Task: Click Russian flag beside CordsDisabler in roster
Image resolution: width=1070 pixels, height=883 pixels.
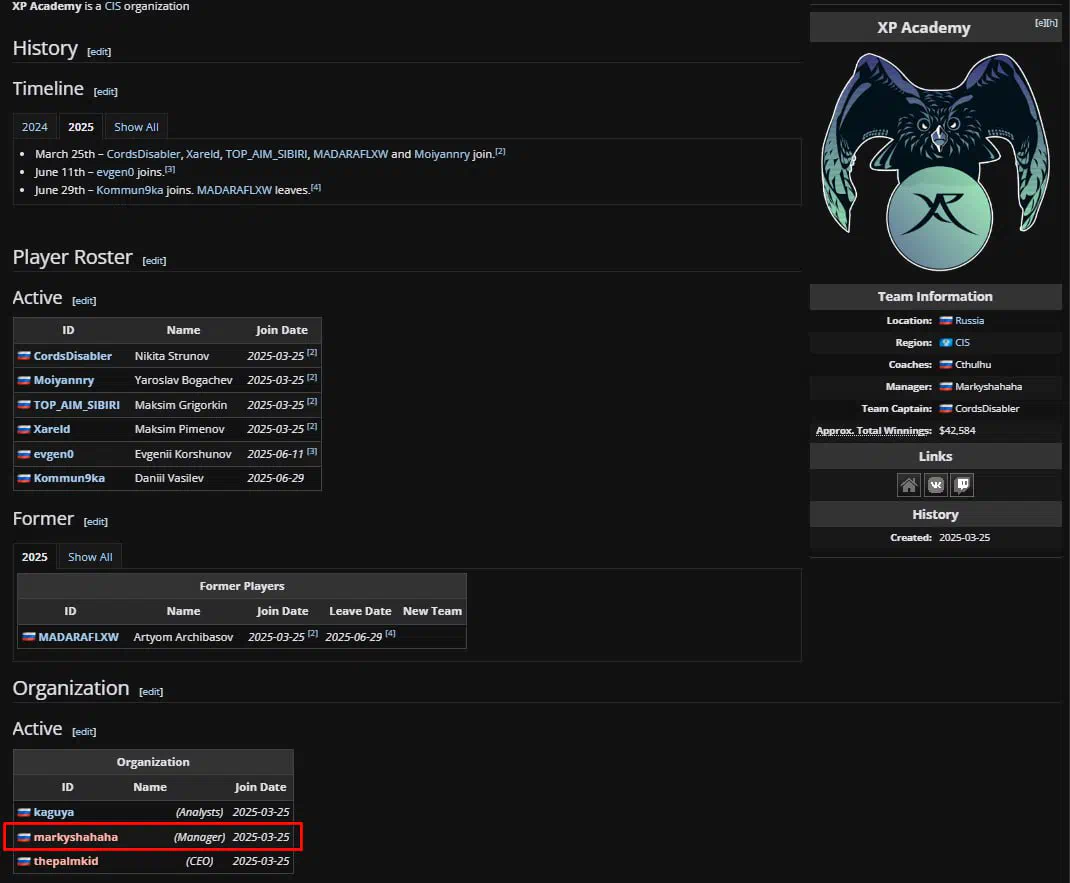Action: (x=24, y=356)
